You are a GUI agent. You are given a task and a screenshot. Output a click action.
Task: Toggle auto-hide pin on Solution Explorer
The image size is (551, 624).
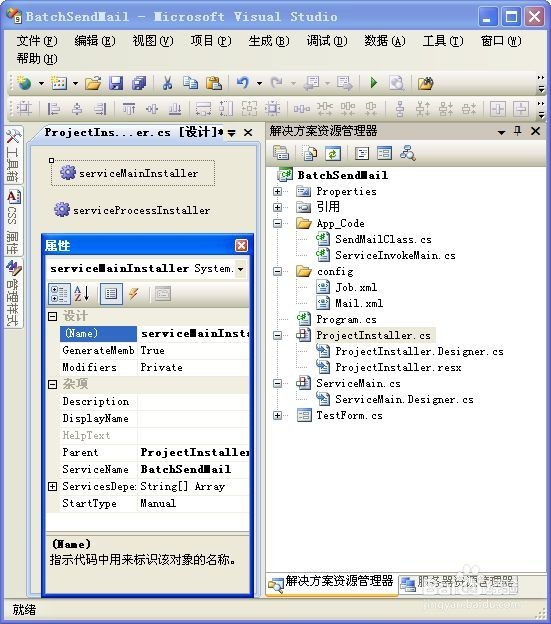pyautogui.click(x=518, y=131)
